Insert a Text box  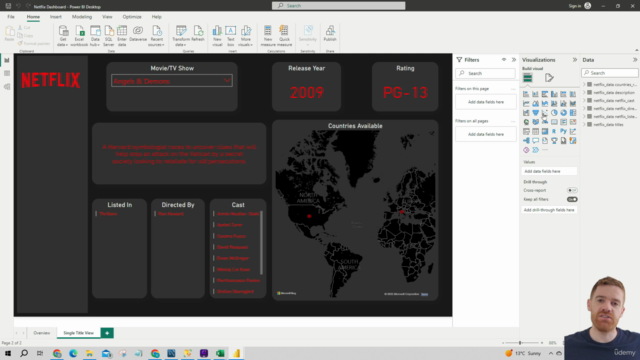pos(231,36)
